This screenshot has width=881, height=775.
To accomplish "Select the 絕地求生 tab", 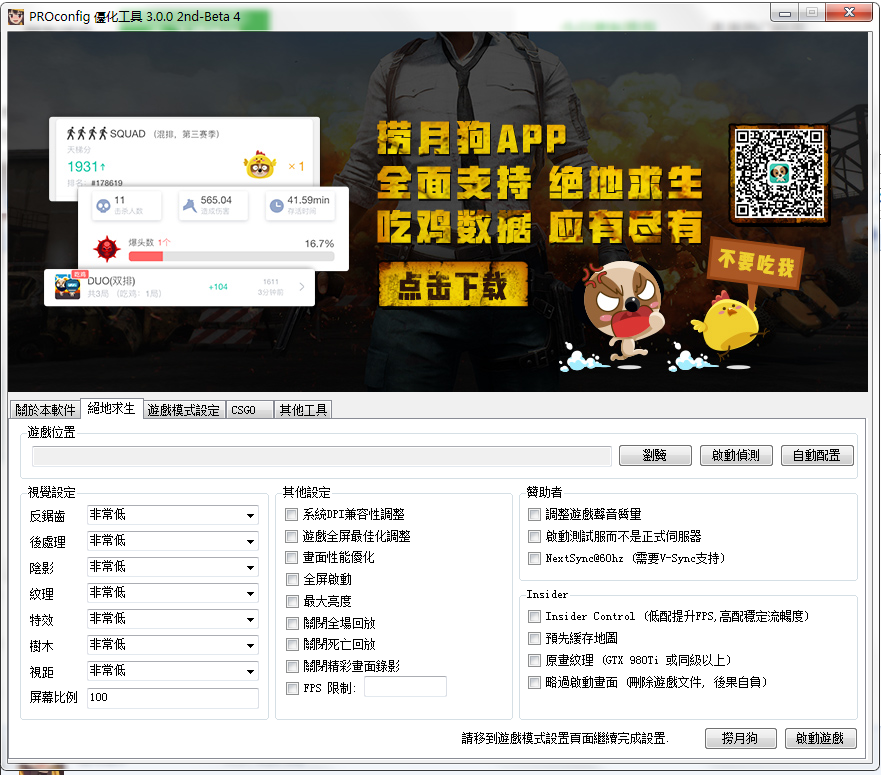I will coord(111,409).
